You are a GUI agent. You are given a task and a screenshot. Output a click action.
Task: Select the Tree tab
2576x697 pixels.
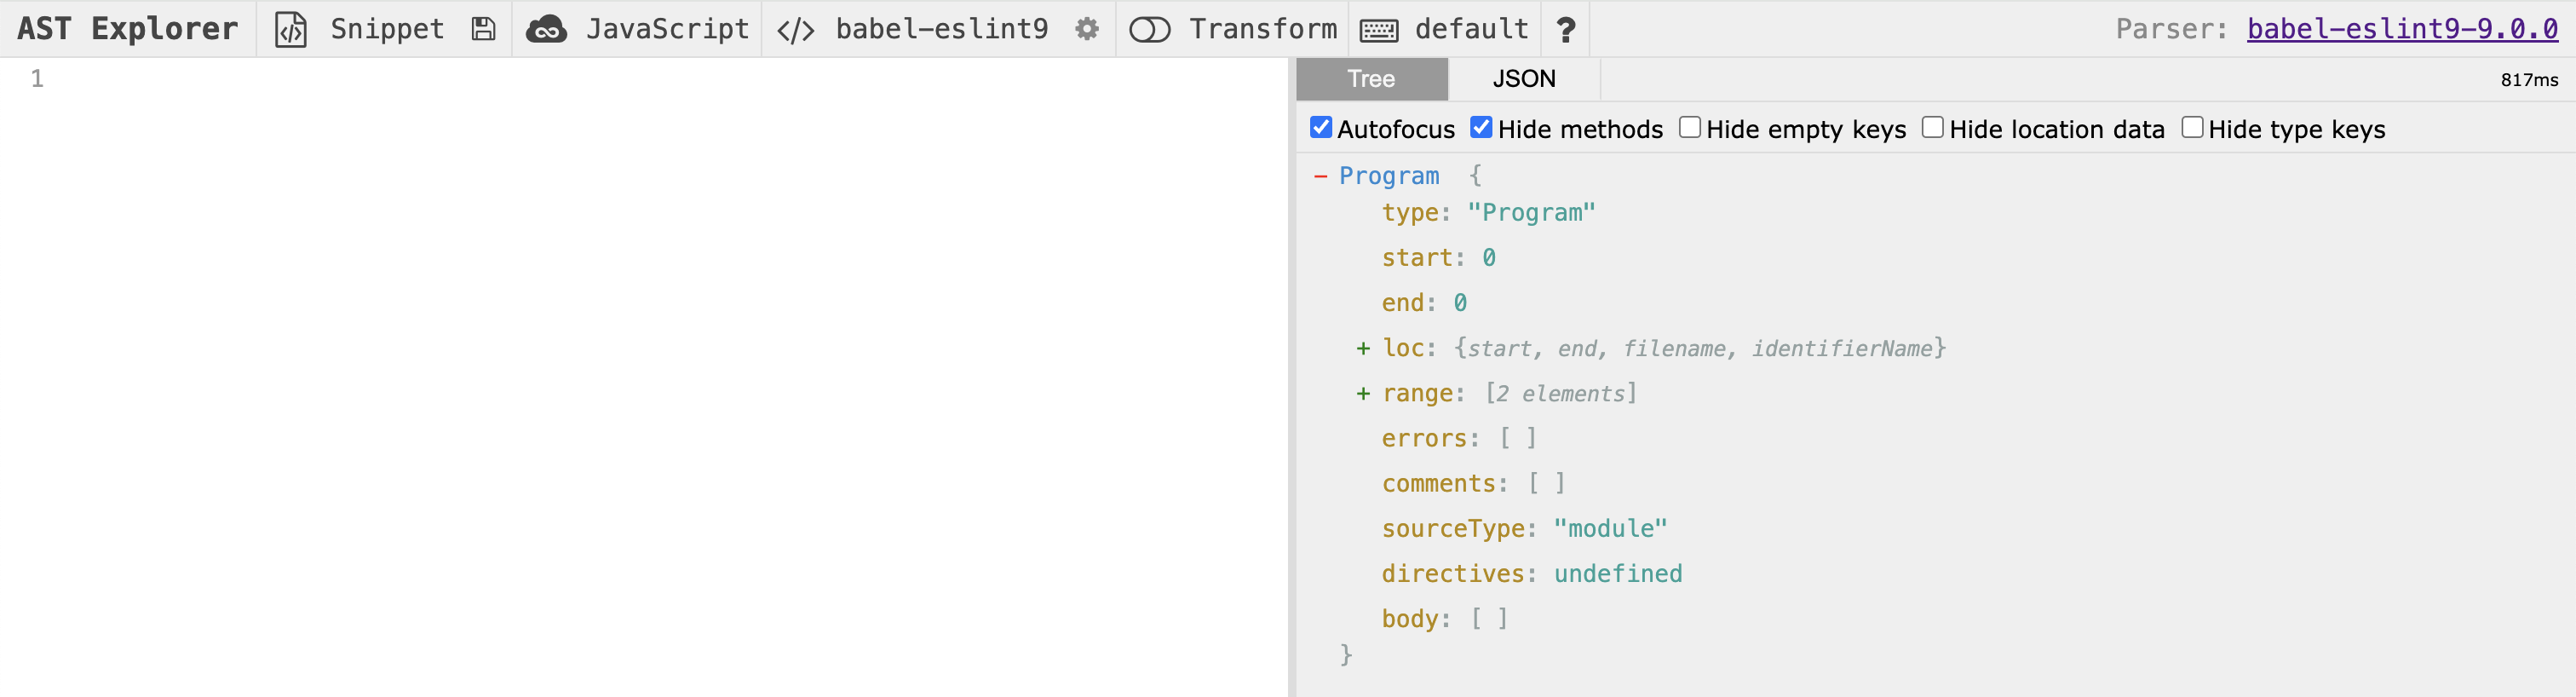(x=1371, y=79)
